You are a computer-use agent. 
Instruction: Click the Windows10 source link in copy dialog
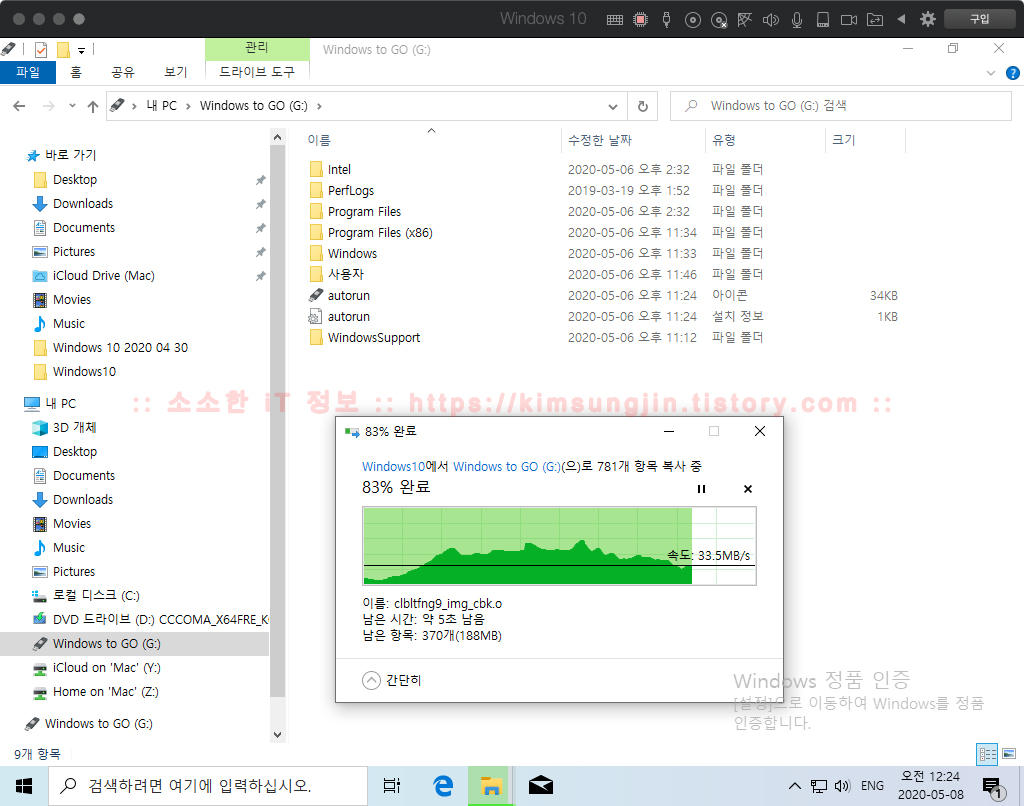[x=393, y=466]
